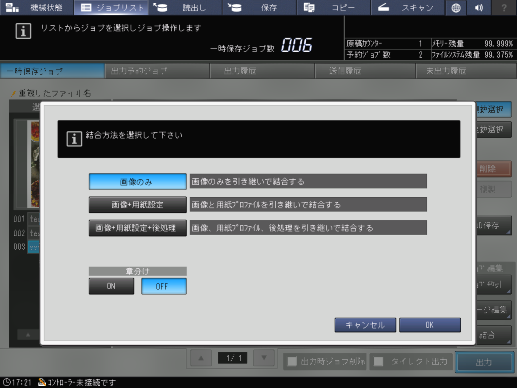Select the 画像+用紙設定+後処理 combine method
Image resolution: width=517 pixels, height=388 pixels.
(x=137, y=228)
